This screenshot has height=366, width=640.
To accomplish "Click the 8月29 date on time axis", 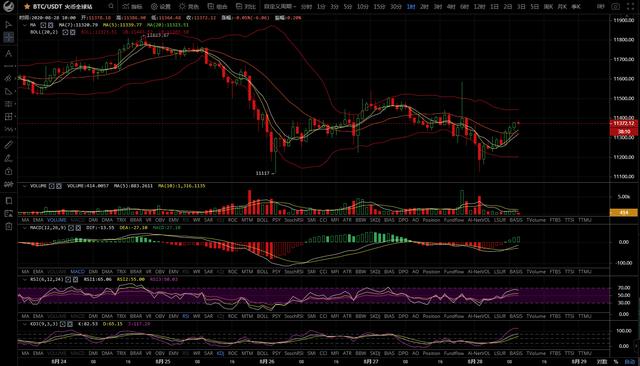I will coord(579,362).
